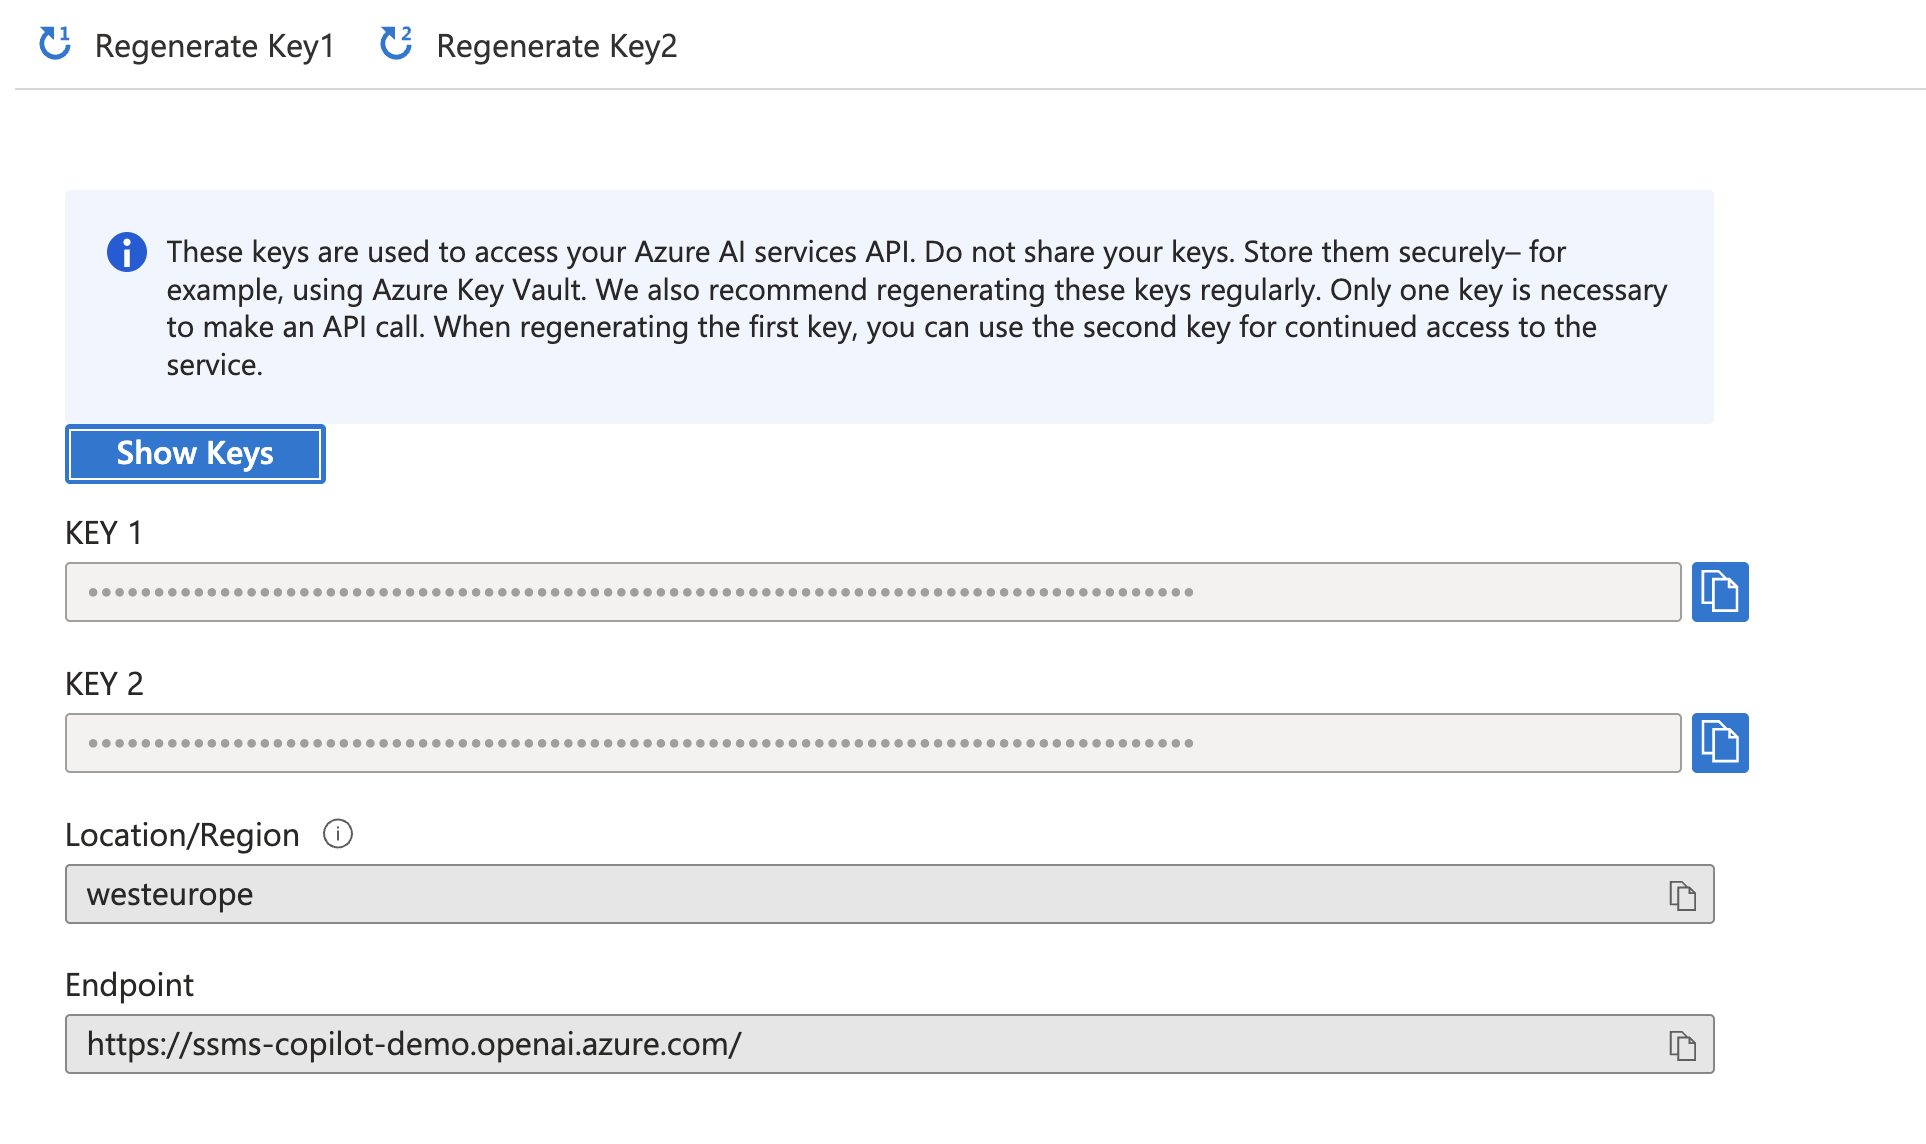Copy the westeurope region value
This screenshot has width=1926, height=1144.
(1680, 894)
